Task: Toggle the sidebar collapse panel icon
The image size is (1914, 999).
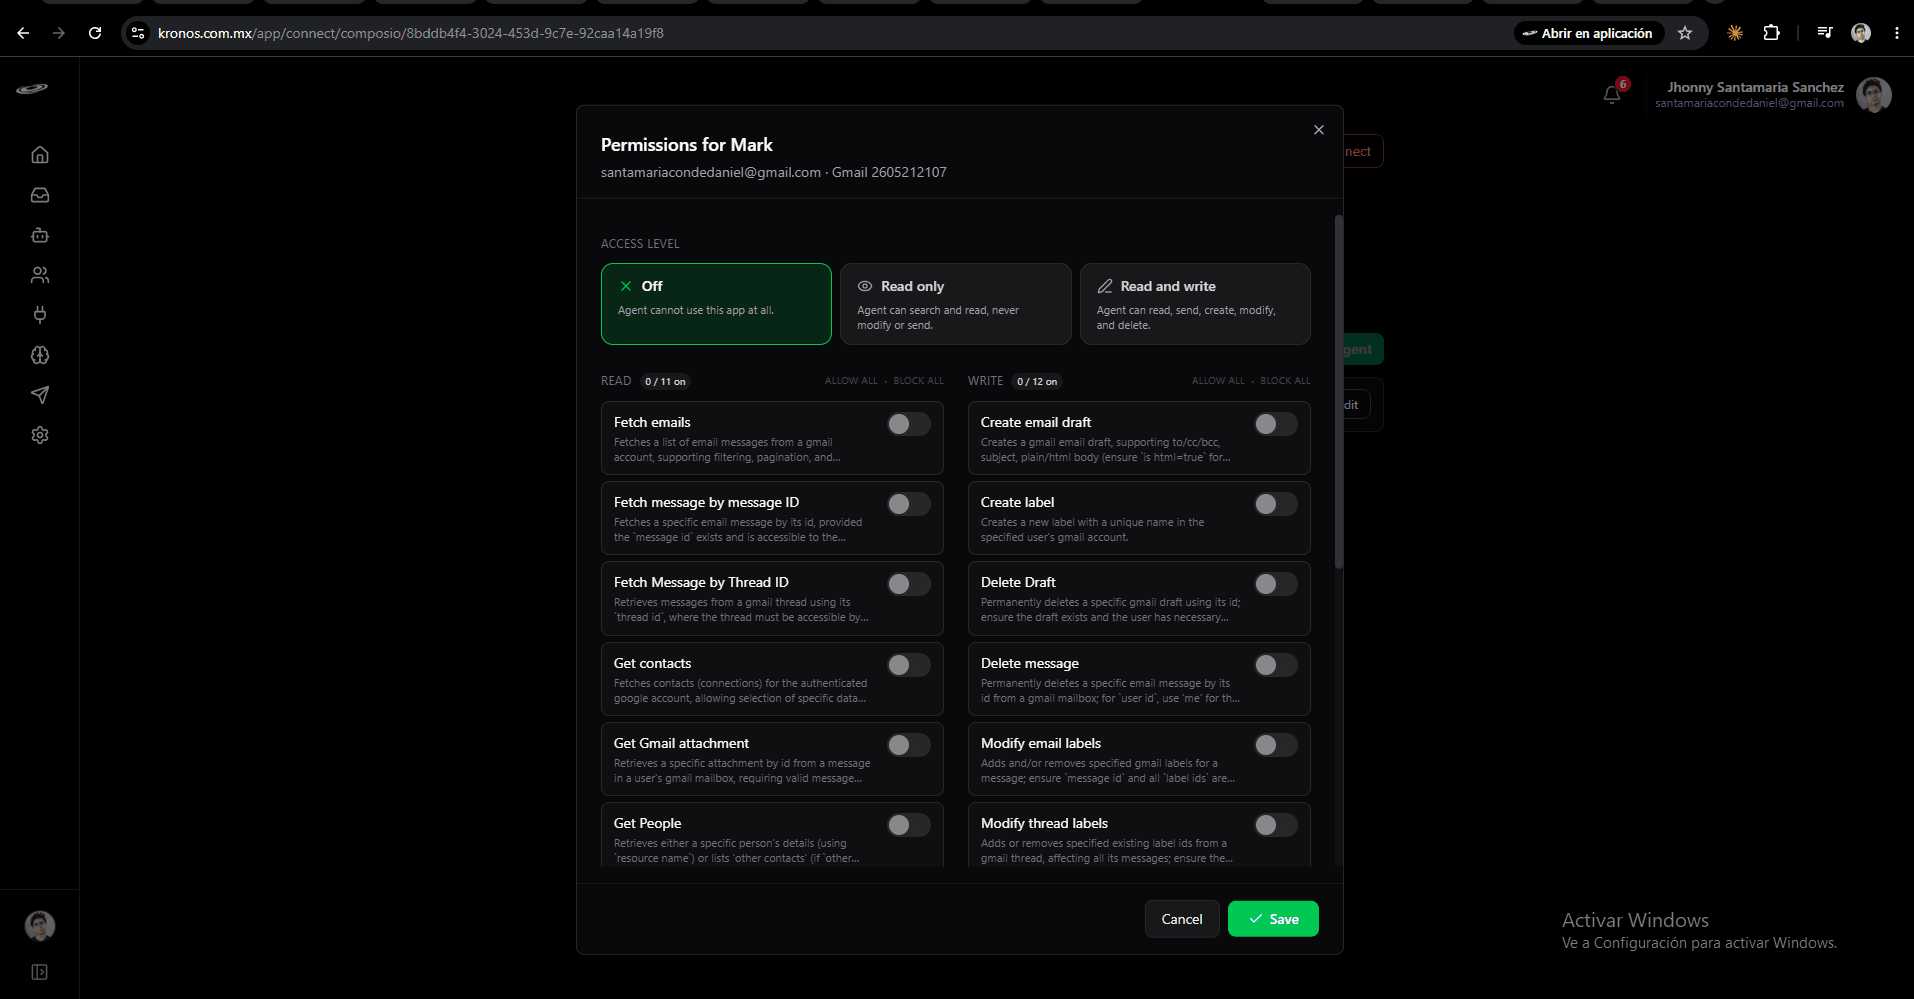Action: point(40,972)
